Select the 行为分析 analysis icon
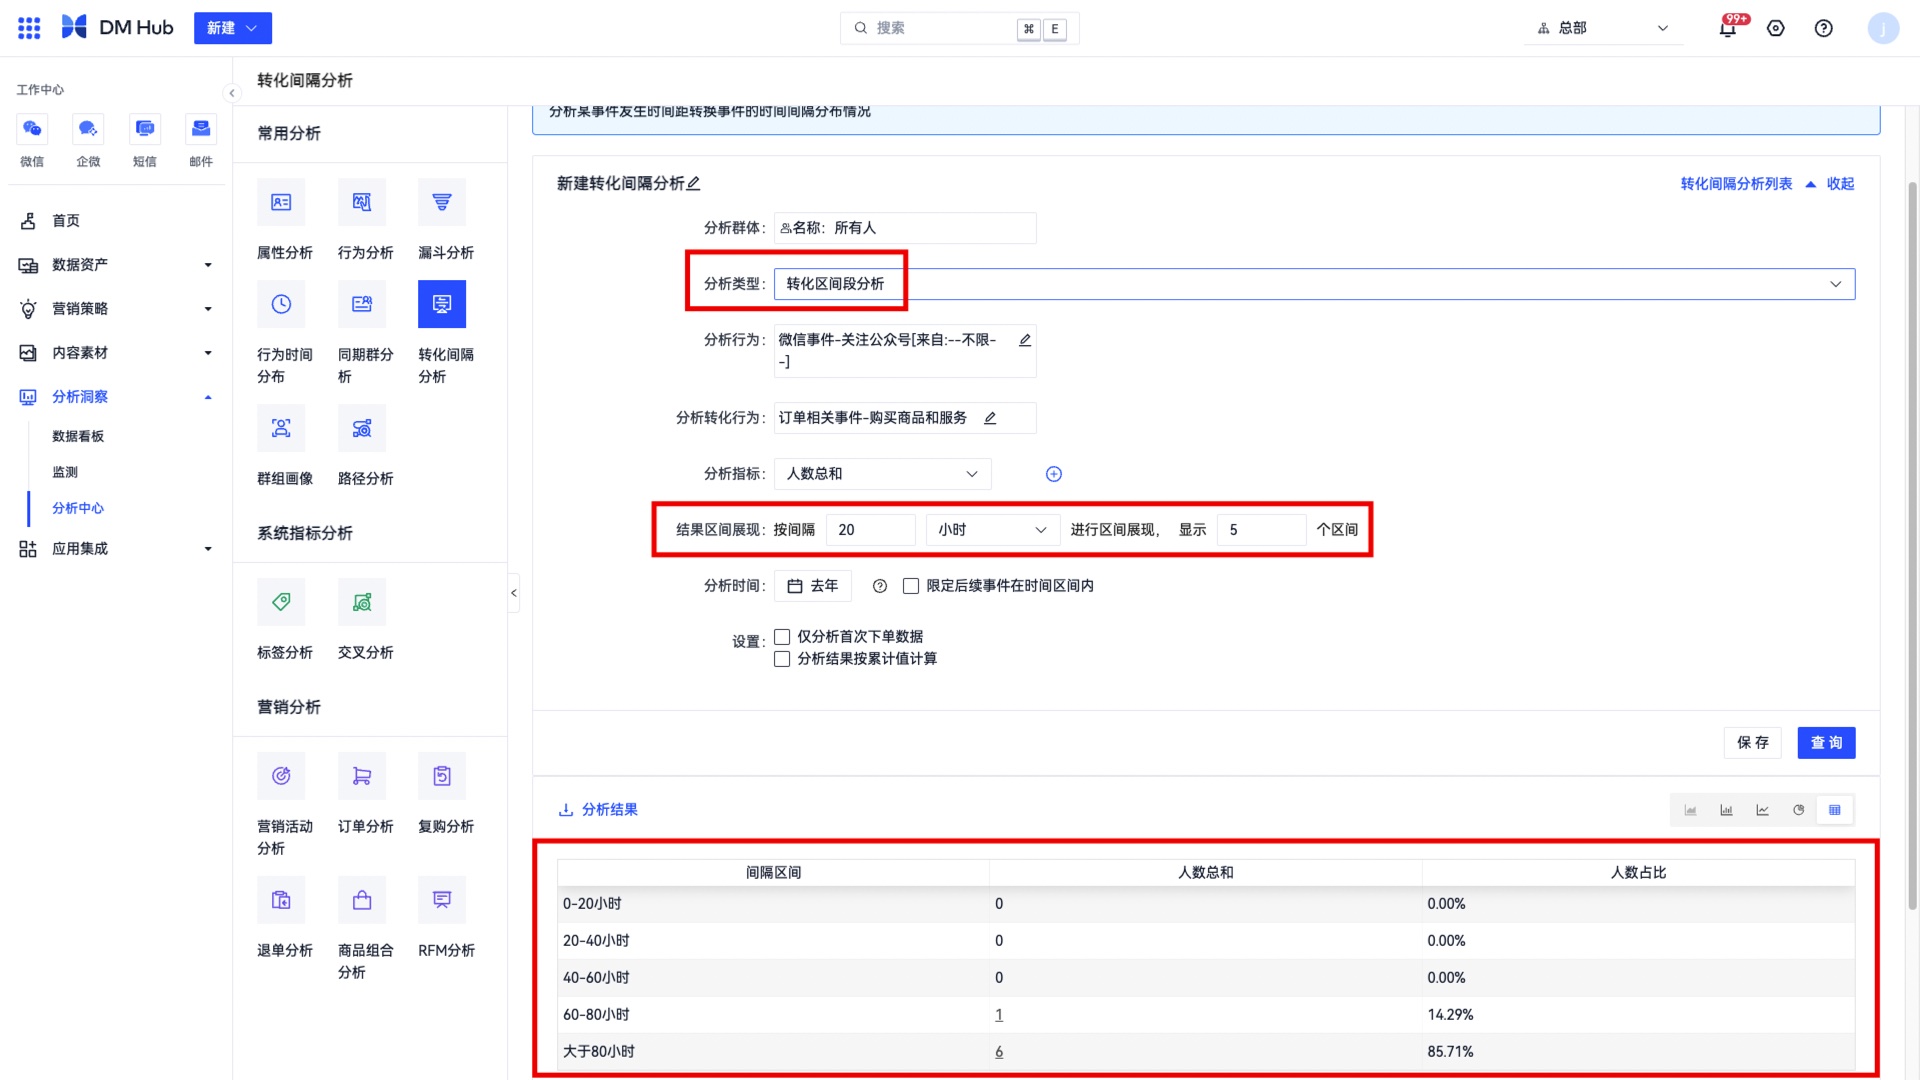 pyautogui.click(x=362, y=202)
